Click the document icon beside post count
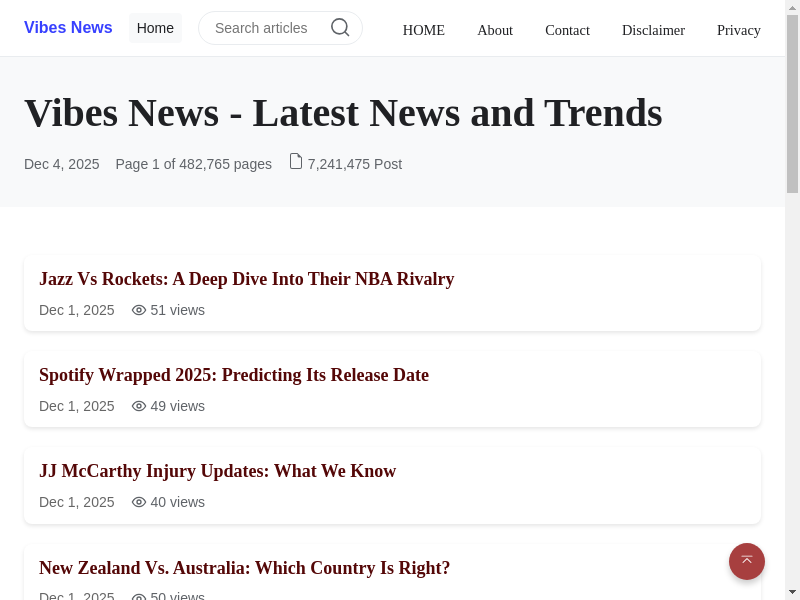The height and width of the screenshot is (600, 800). tap(295, 161)
